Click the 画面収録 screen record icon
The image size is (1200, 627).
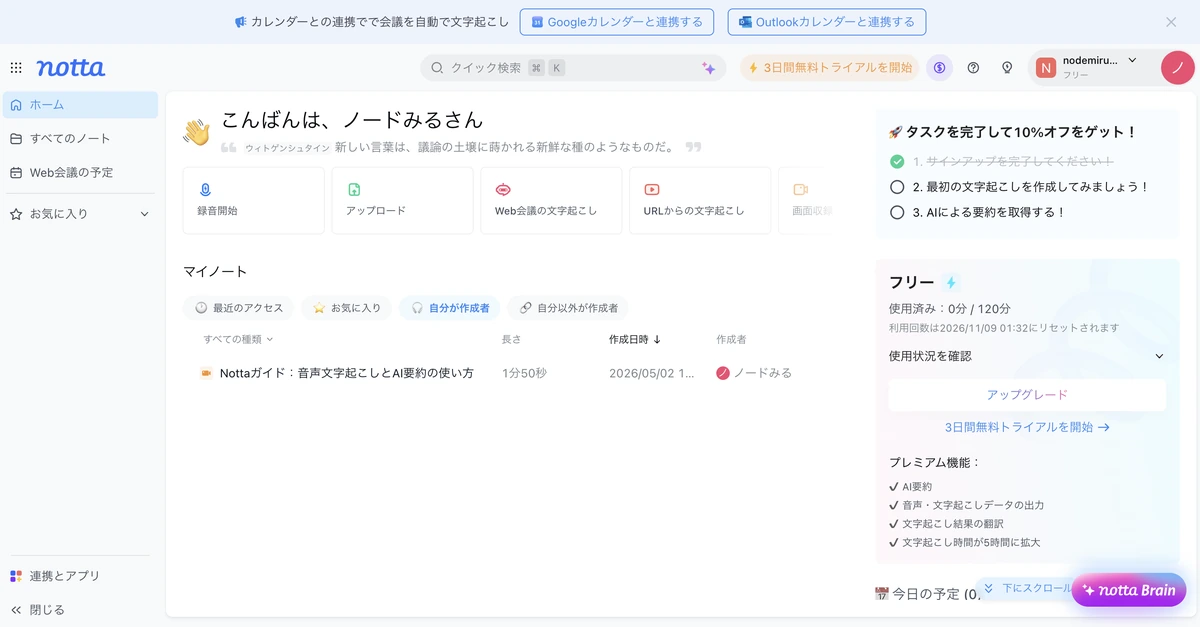800,189
